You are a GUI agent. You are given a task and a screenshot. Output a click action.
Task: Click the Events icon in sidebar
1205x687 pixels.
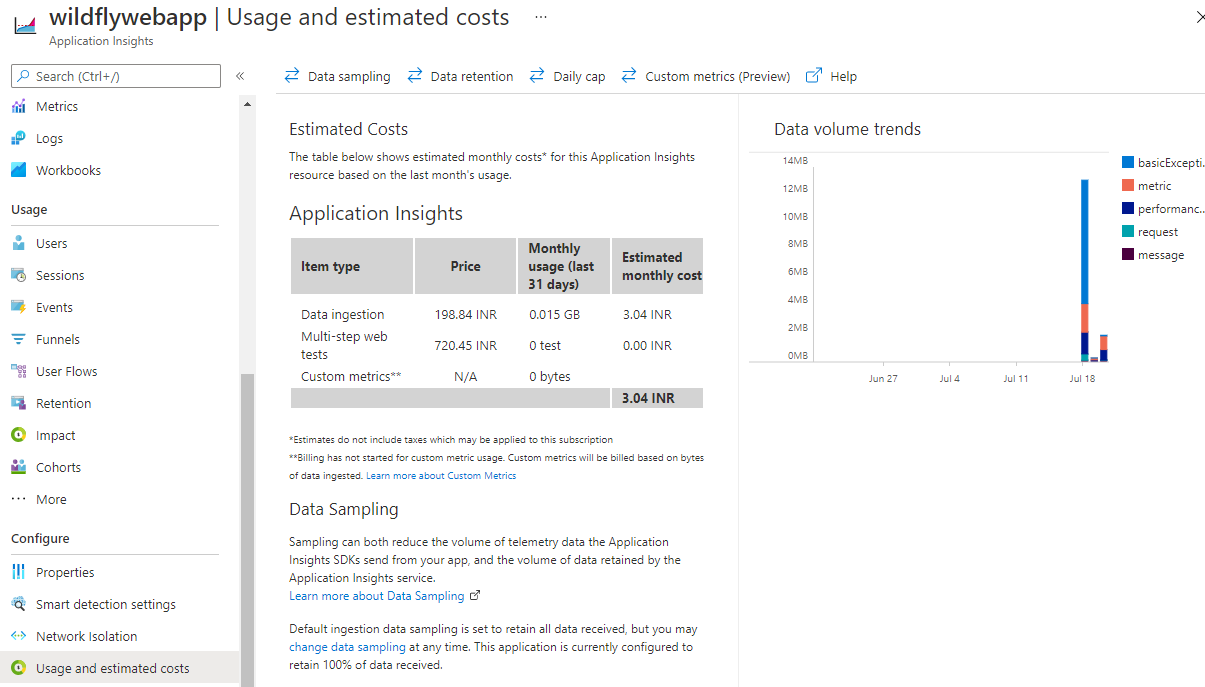[19, 308]
